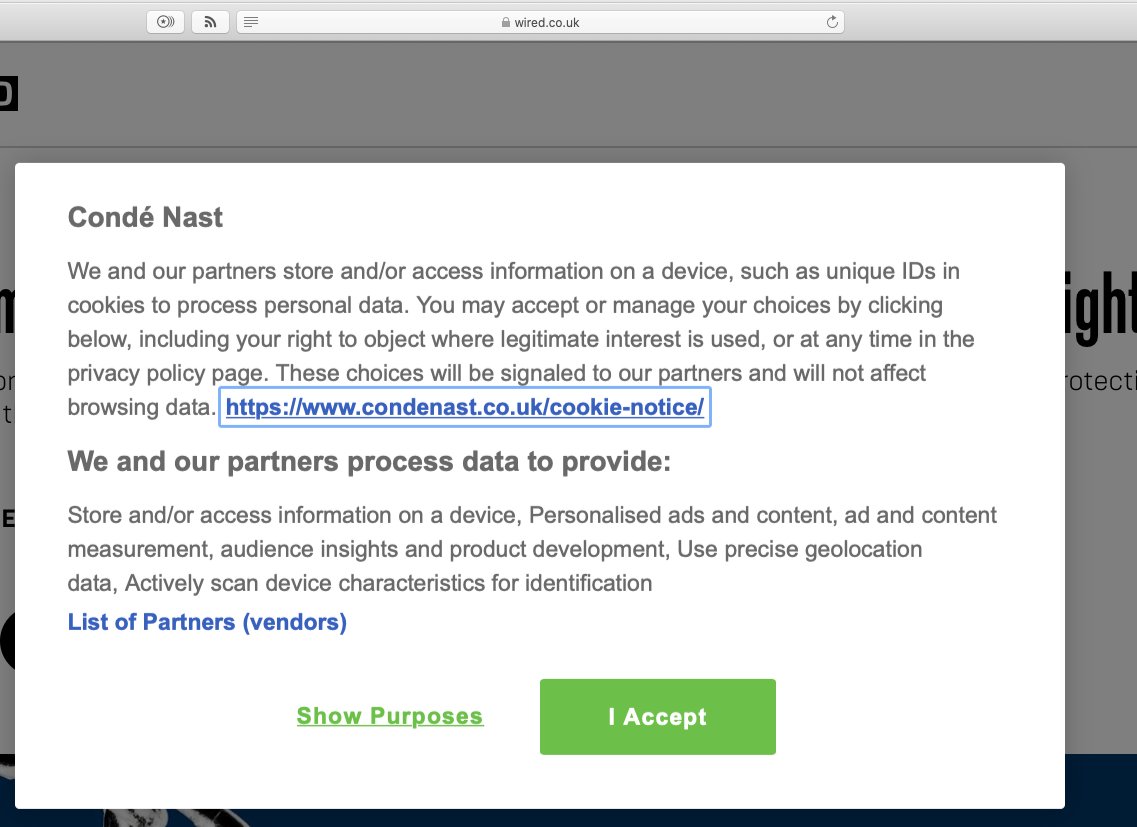View the List of Partners (vendors)
Viewport: 1137px width, 827px height.
point(206,621)
